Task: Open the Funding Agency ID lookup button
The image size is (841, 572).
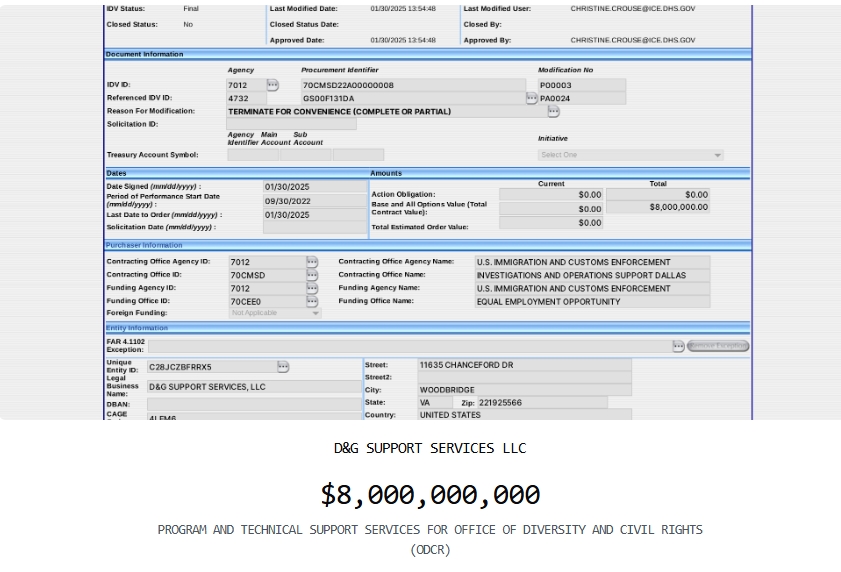Action: coord(312,288)
